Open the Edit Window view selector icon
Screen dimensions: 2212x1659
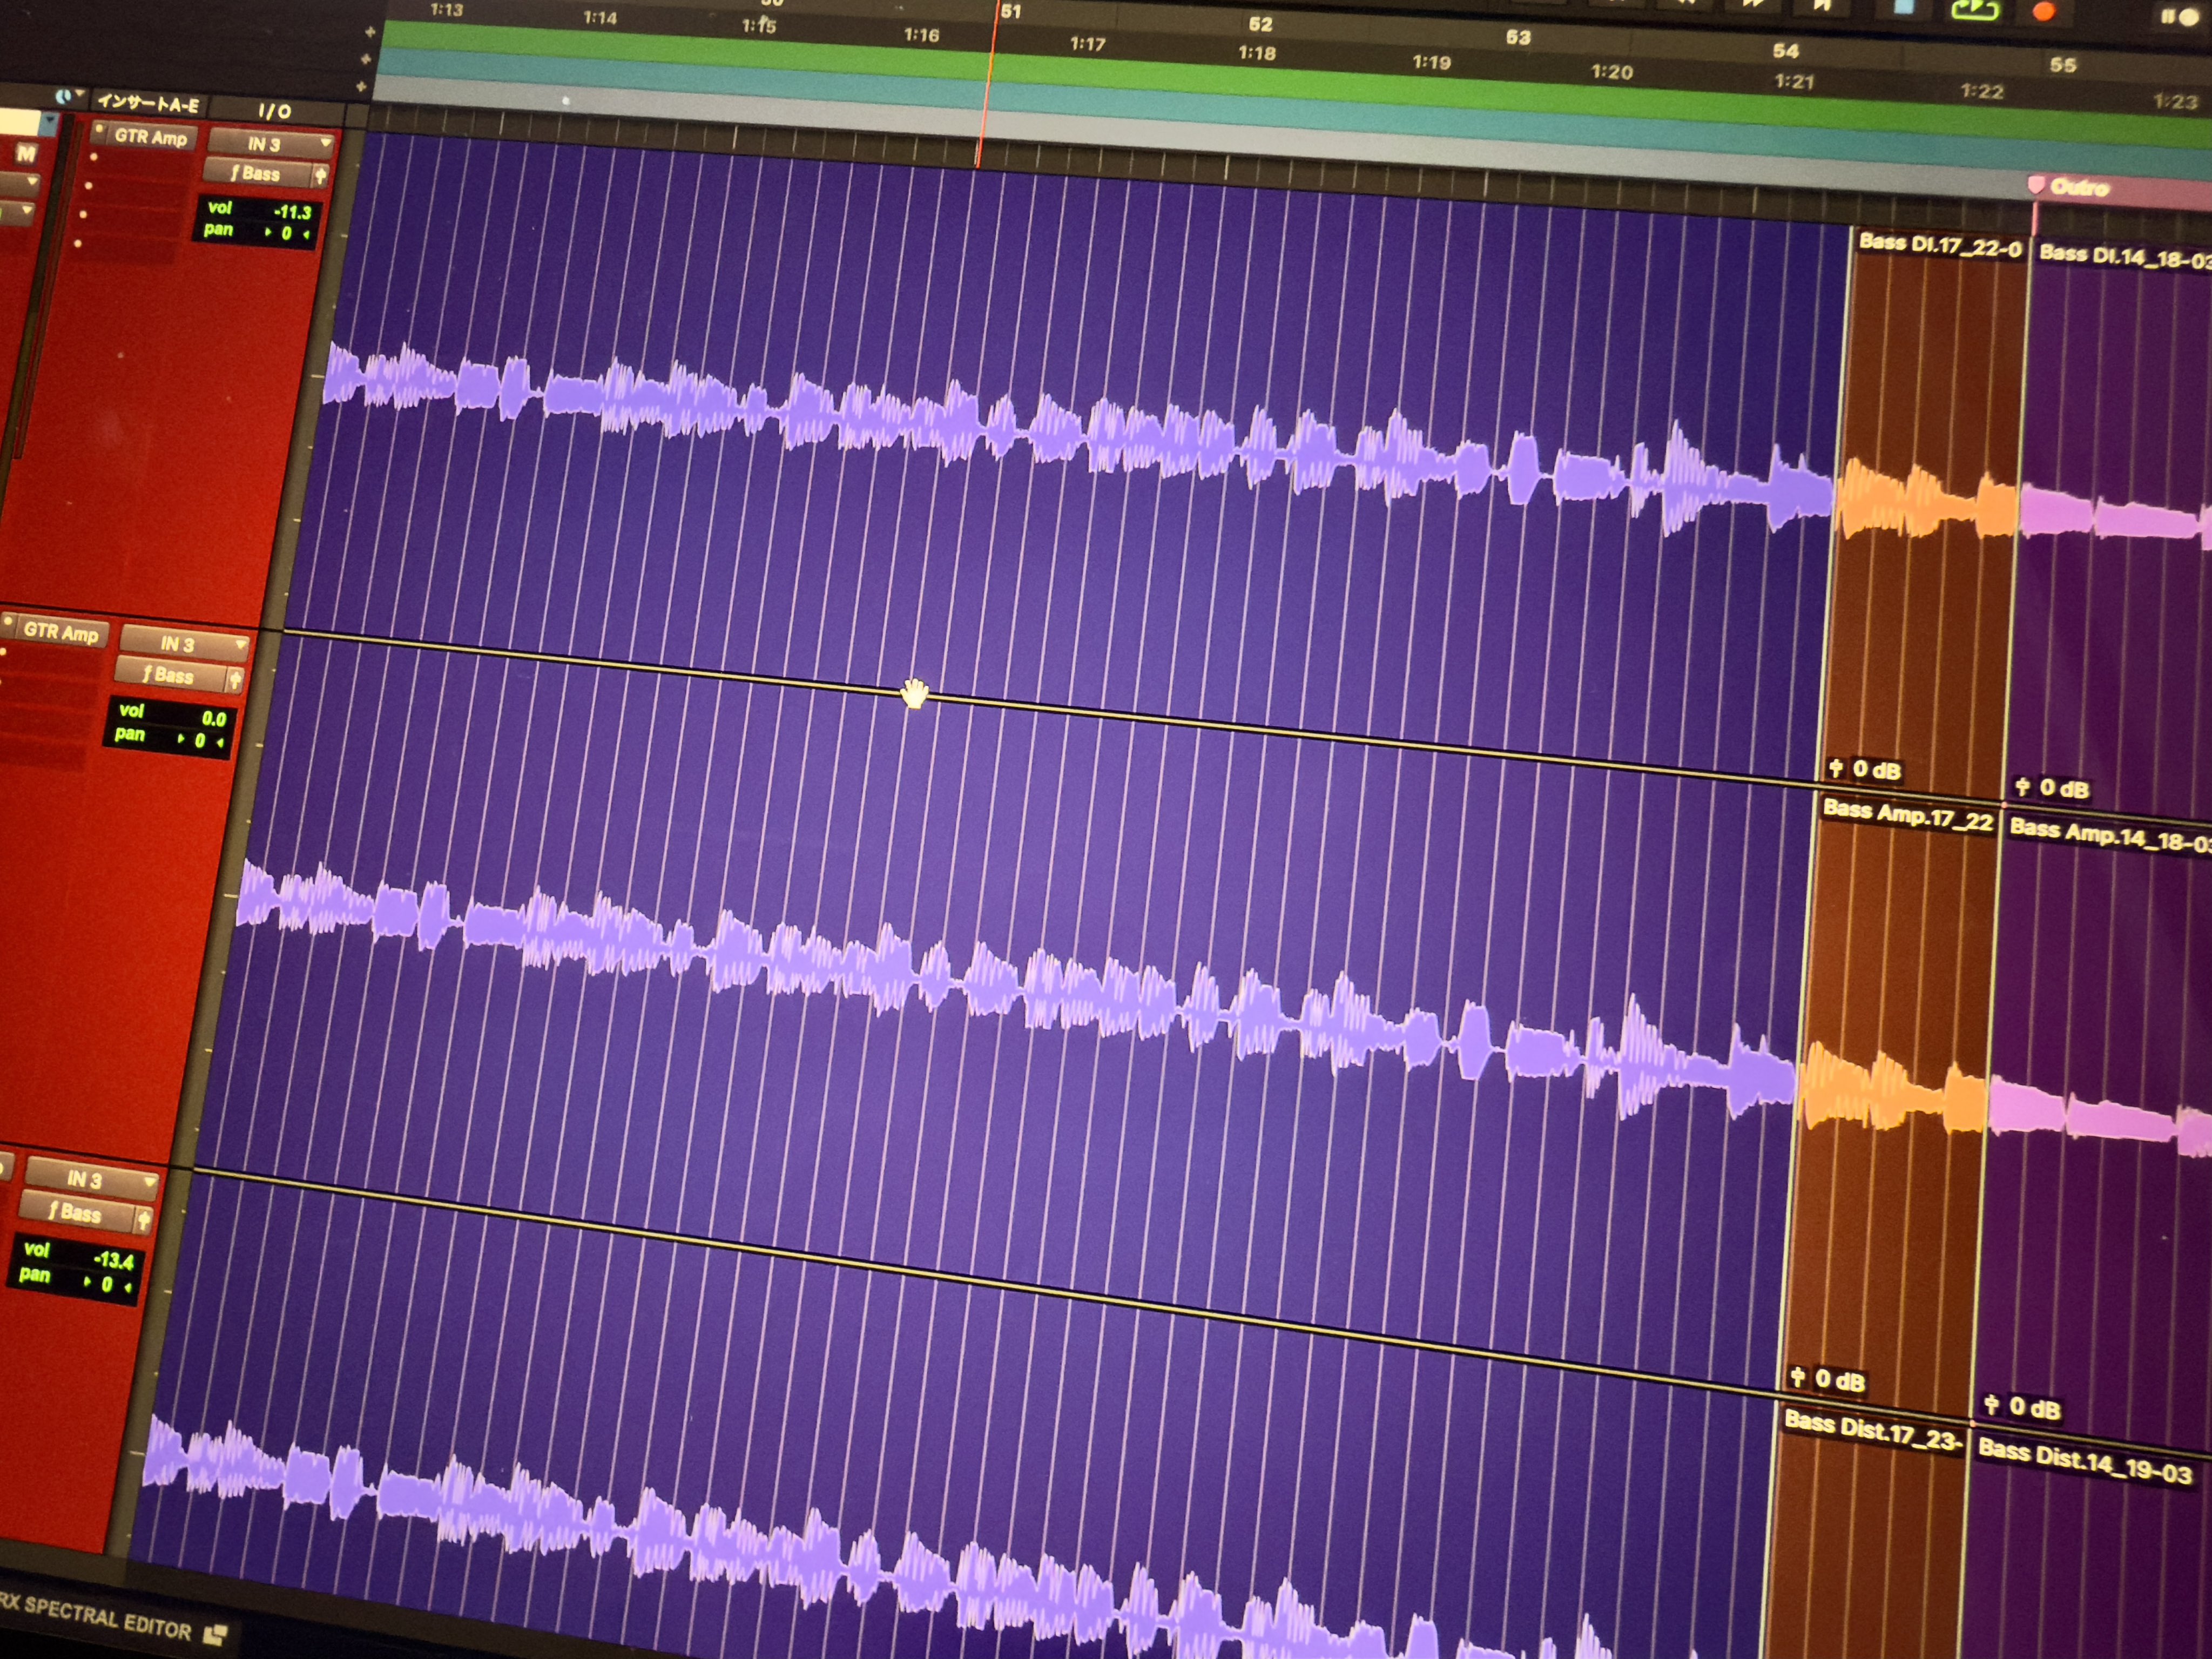(x=63, y=96)
